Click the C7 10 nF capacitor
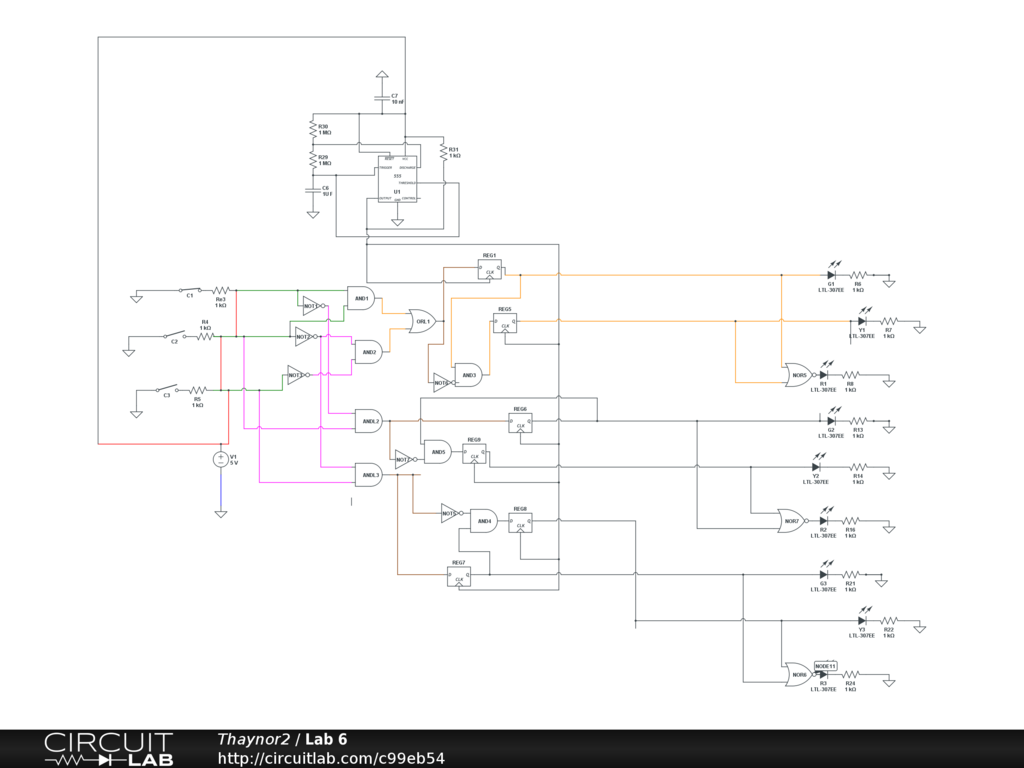1024x768 pixels. pyautogui.click(x=381, y=98)
